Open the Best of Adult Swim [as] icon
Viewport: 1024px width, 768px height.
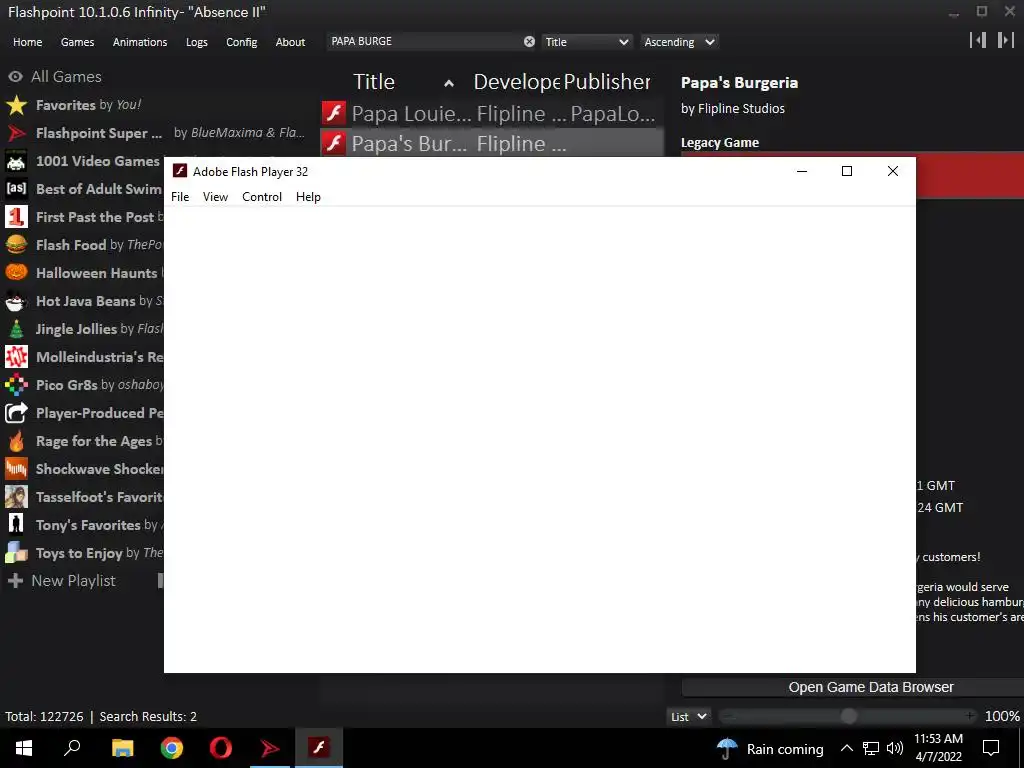(x=16, y=189)
